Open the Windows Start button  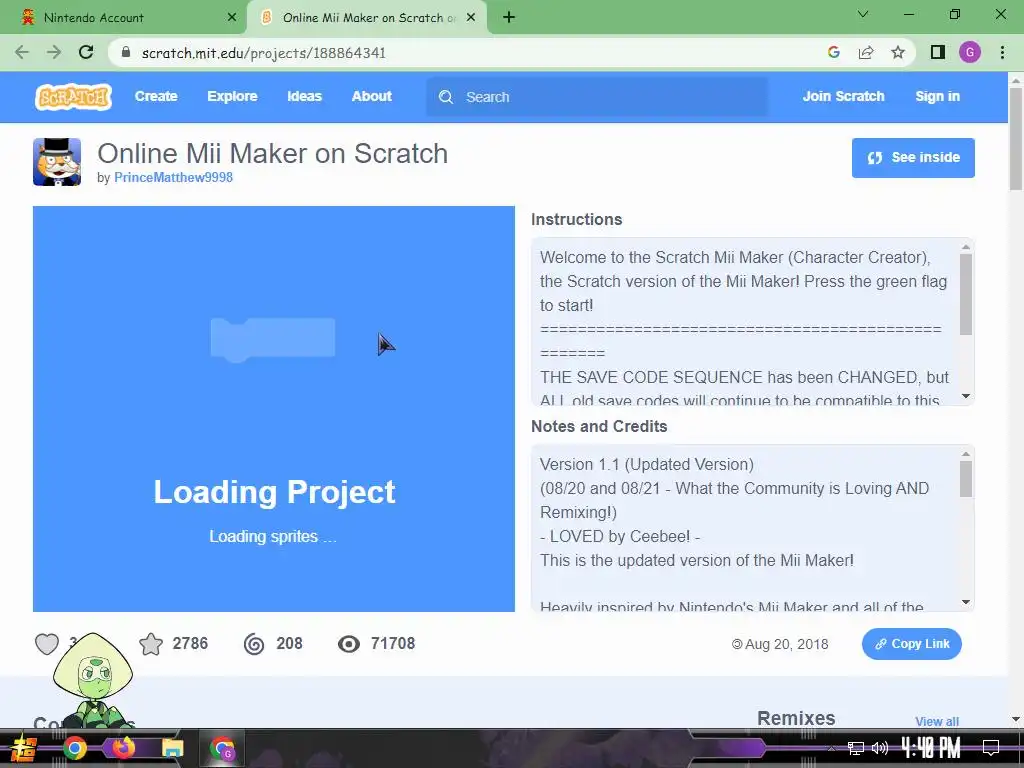(x=24, y=748)
